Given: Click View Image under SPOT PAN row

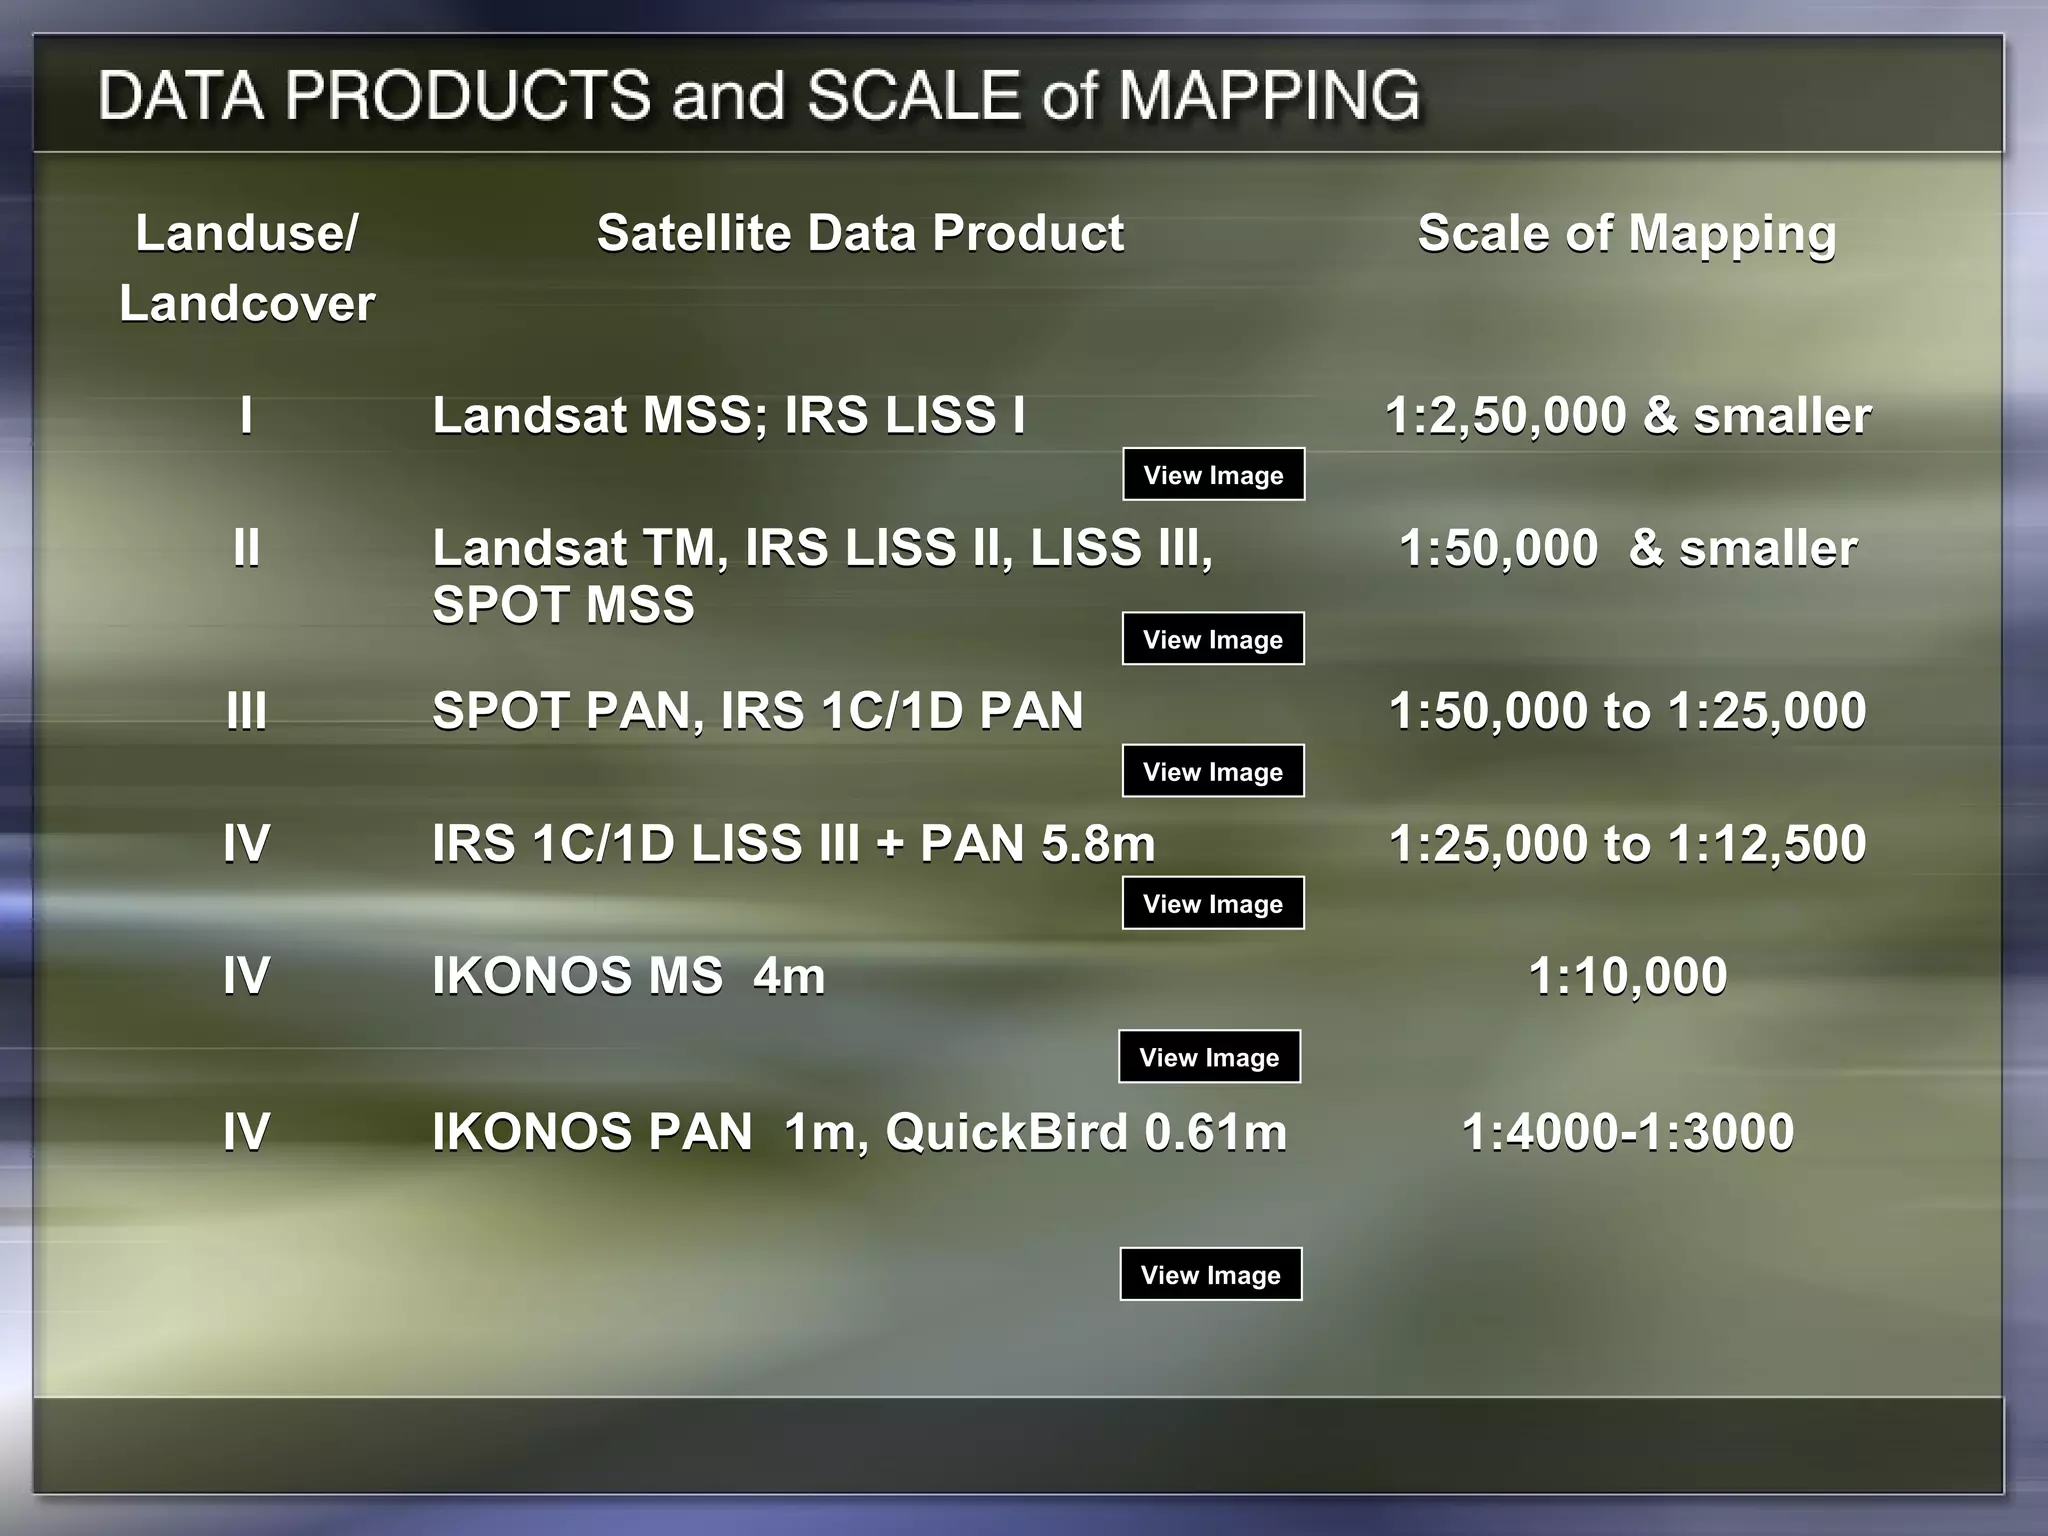Looking at the screenshot, I should tap(1213, 771).
